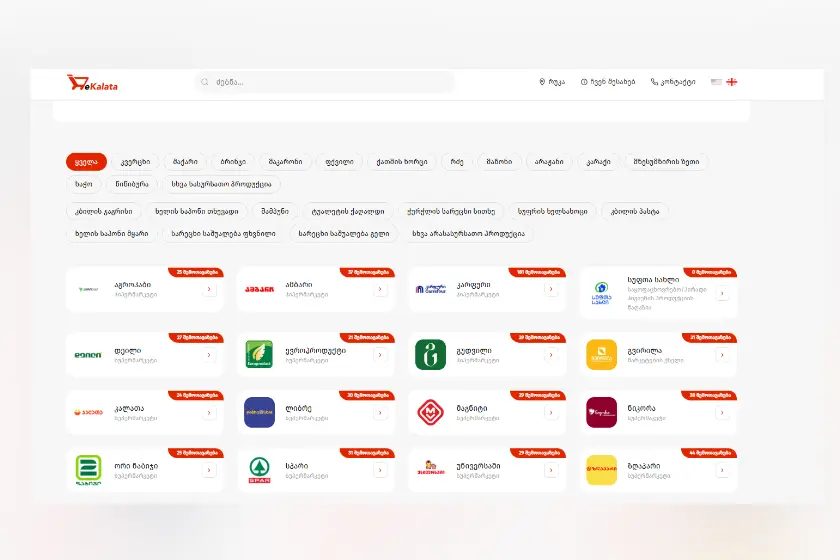Open სპარი with its arrow button

coord(380,470)
